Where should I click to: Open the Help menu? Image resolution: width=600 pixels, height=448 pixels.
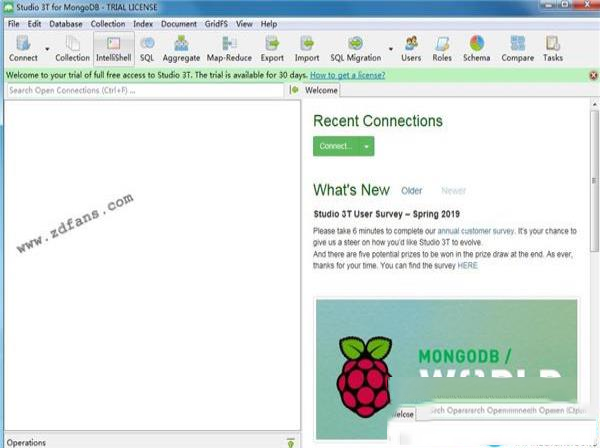pos(269,24)
